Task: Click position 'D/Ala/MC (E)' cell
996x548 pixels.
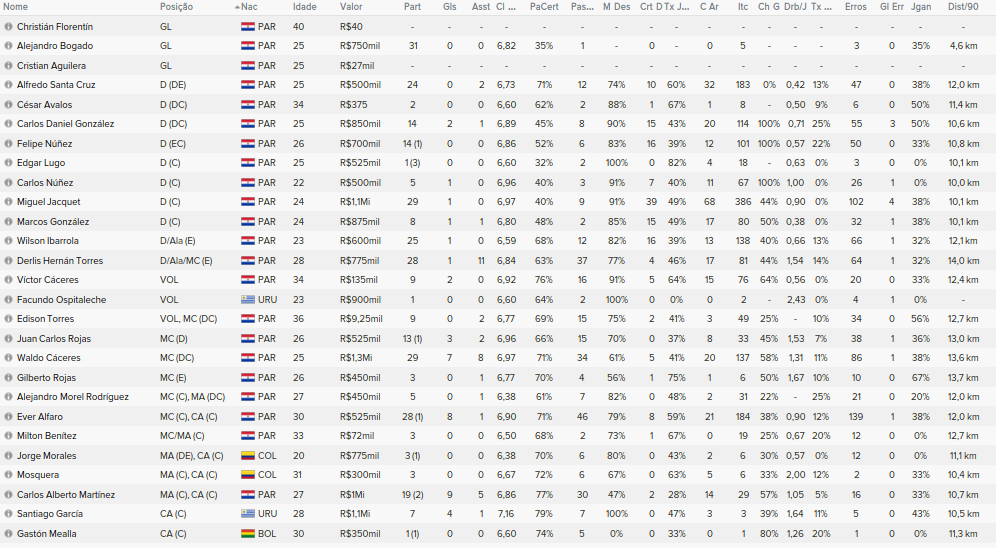Action: point(186,260)
